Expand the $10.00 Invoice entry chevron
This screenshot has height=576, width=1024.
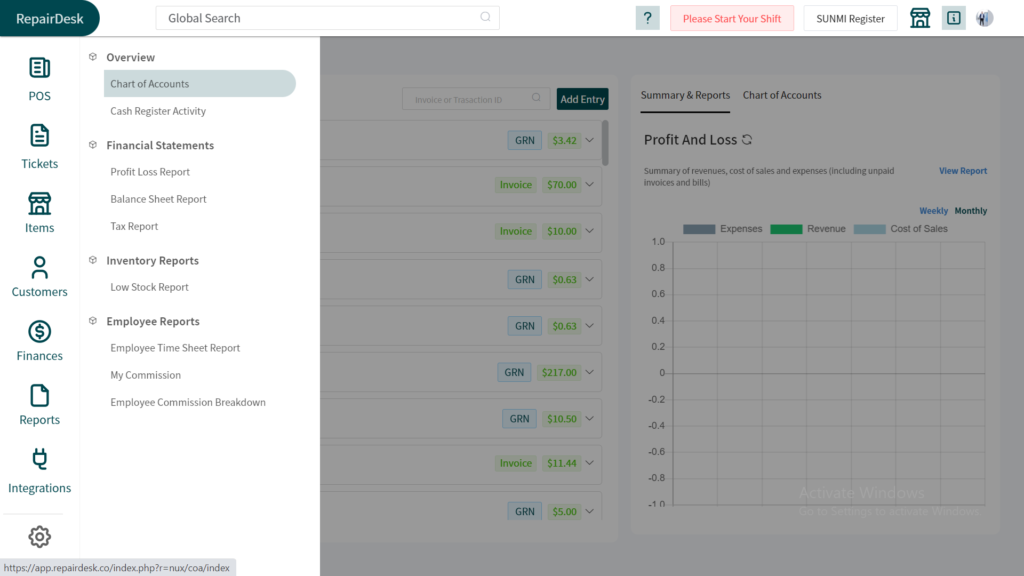[x=590, y=231]
